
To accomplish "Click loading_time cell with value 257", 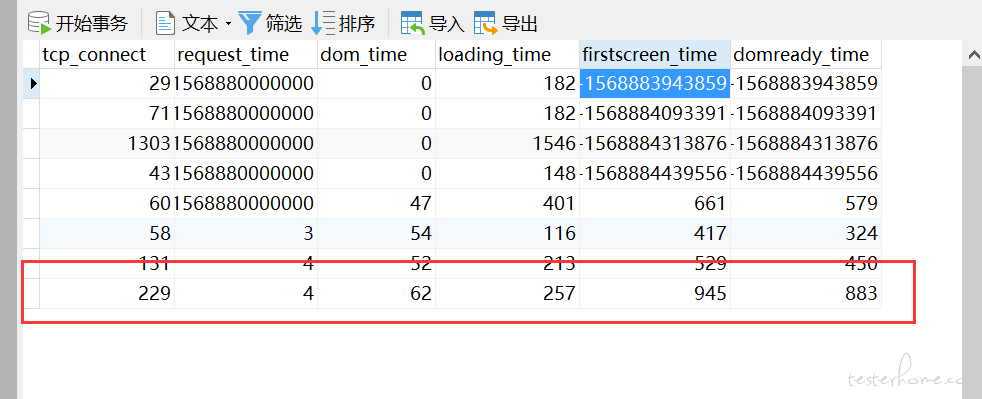I will [x=507, y=294].
